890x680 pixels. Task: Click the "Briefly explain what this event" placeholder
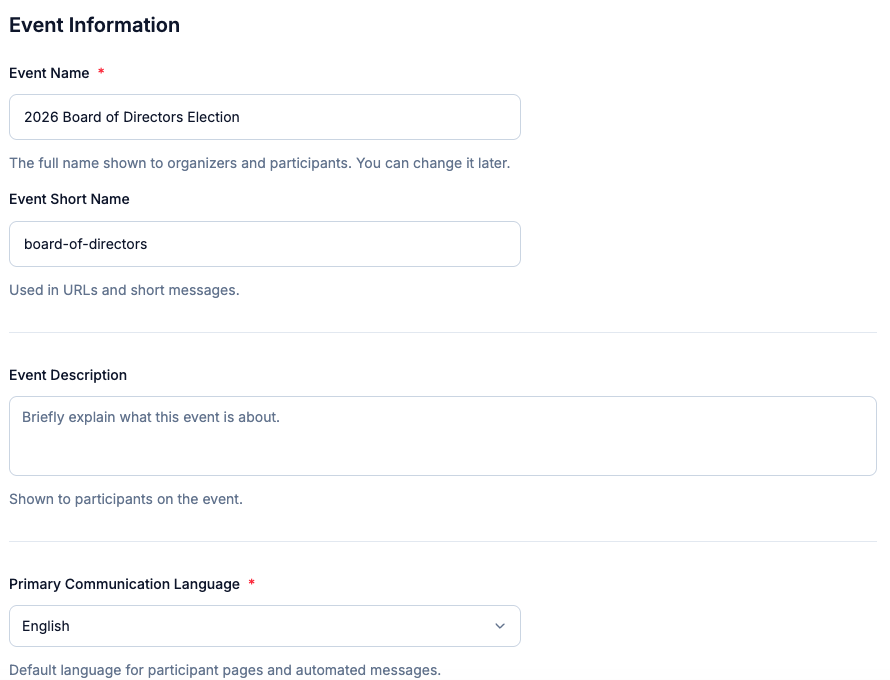click(x=150, y=417)
